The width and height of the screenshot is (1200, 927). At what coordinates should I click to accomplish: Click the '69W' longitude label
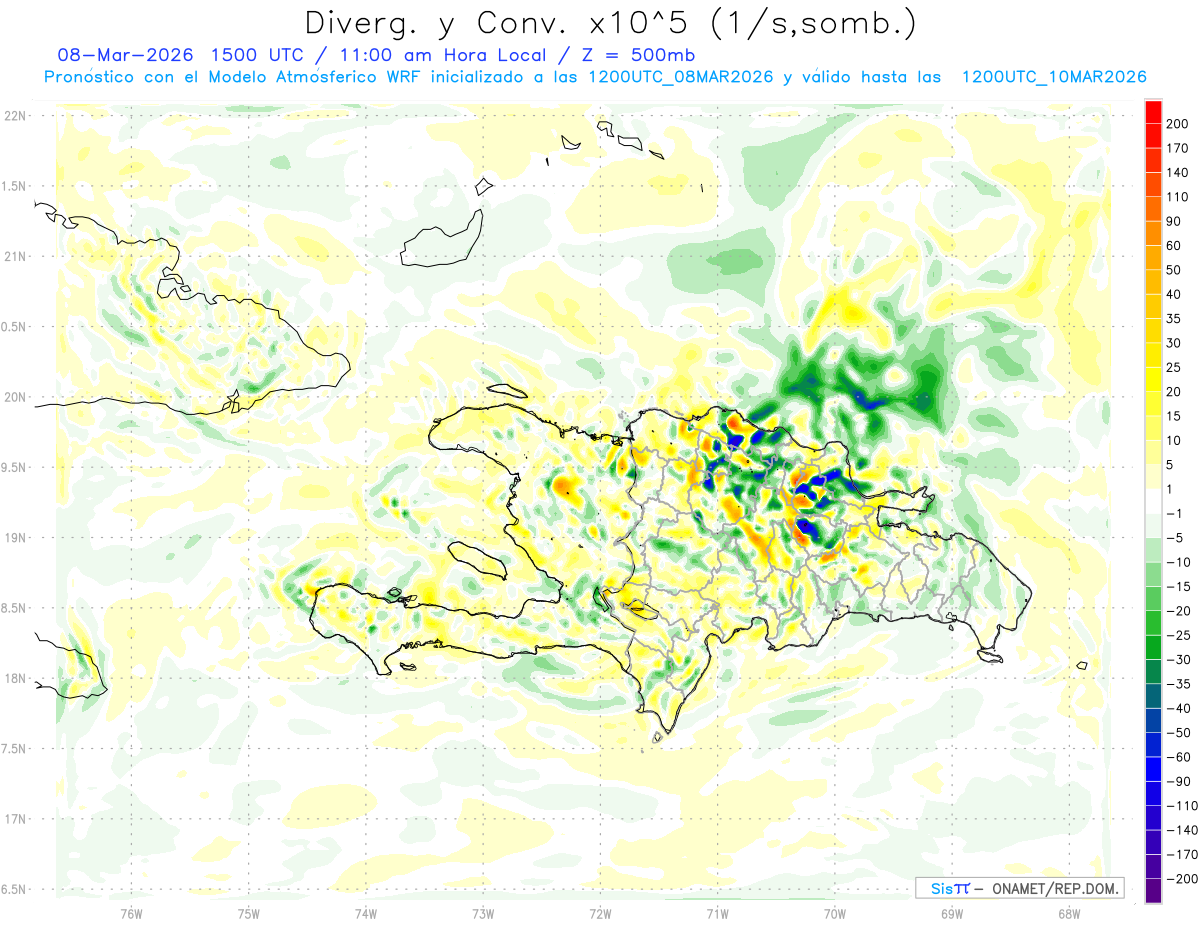(951, 913)
